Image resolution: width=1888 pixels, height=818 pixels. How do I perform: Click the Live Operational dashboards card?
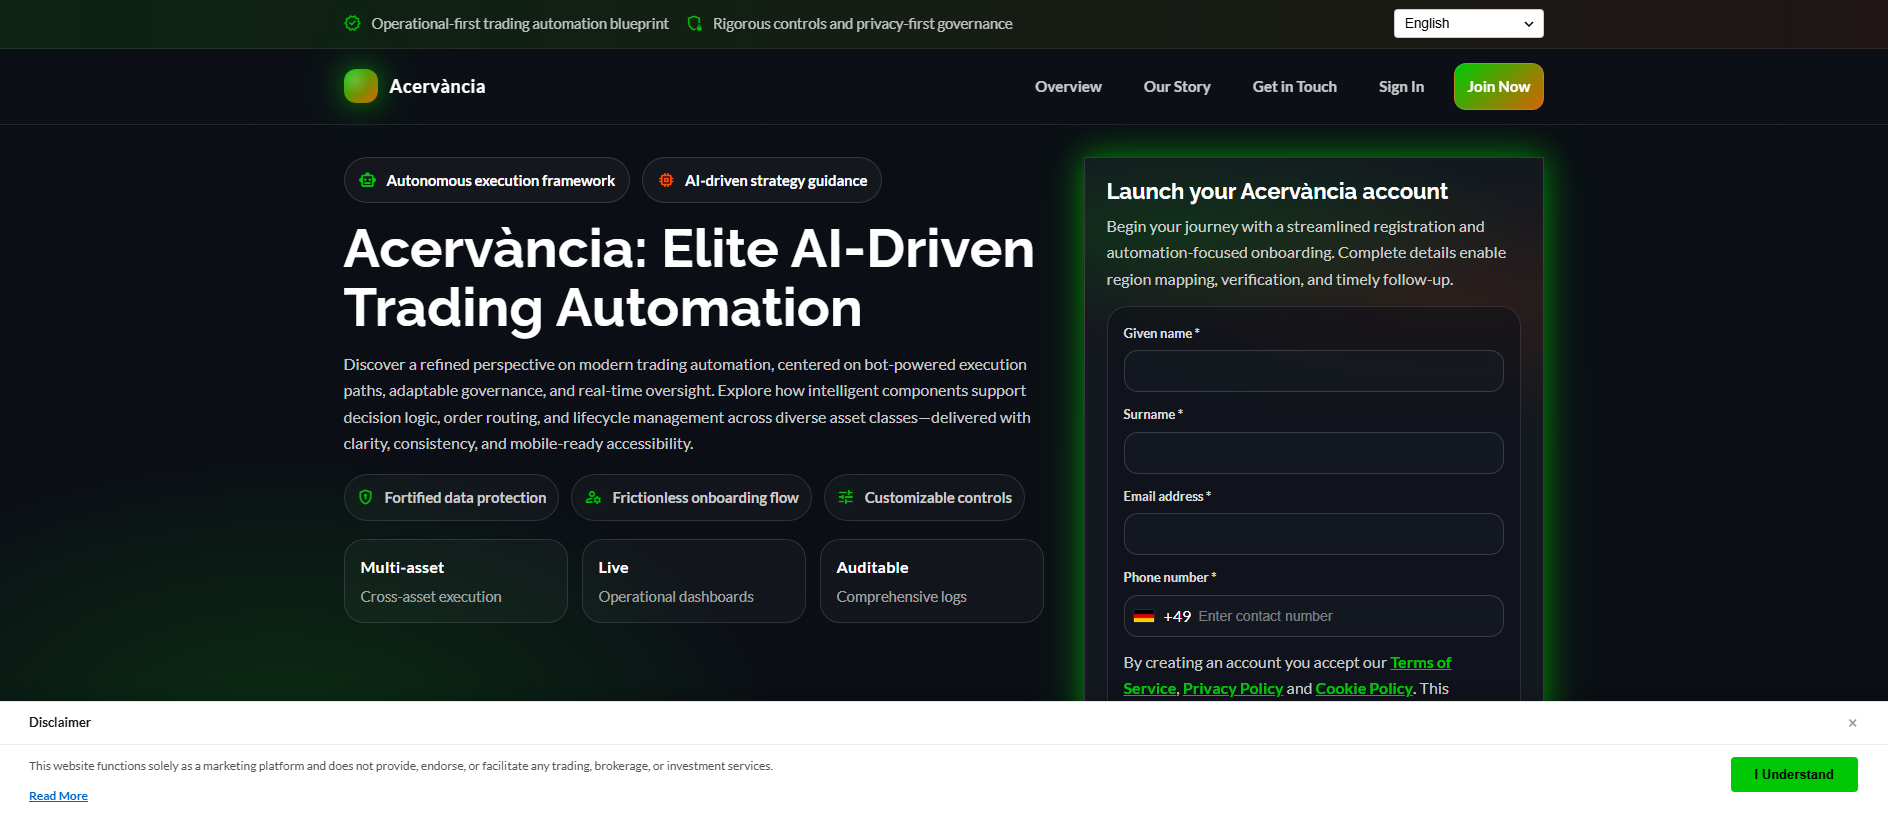pyautogui.click(x=694, y=581)
